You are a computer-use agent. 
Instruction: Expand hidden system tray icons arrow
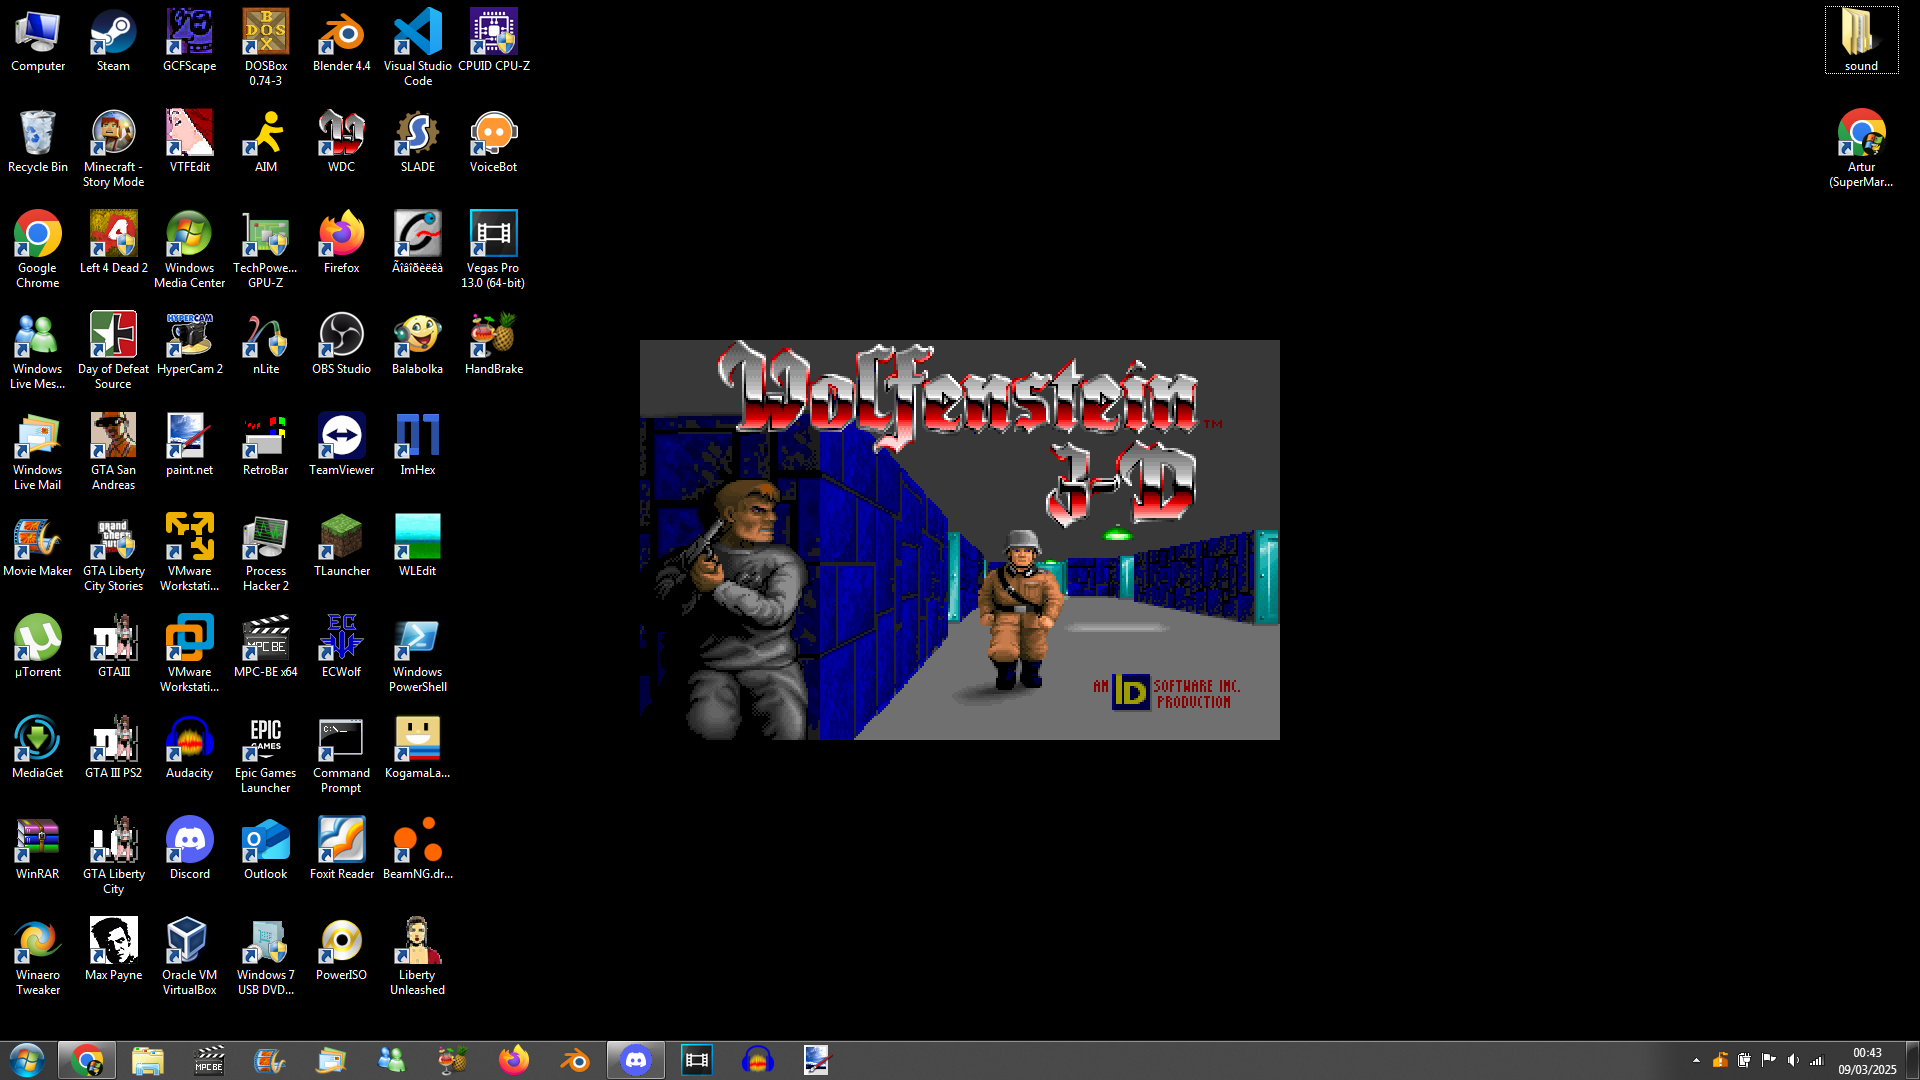(1696, 1060)
